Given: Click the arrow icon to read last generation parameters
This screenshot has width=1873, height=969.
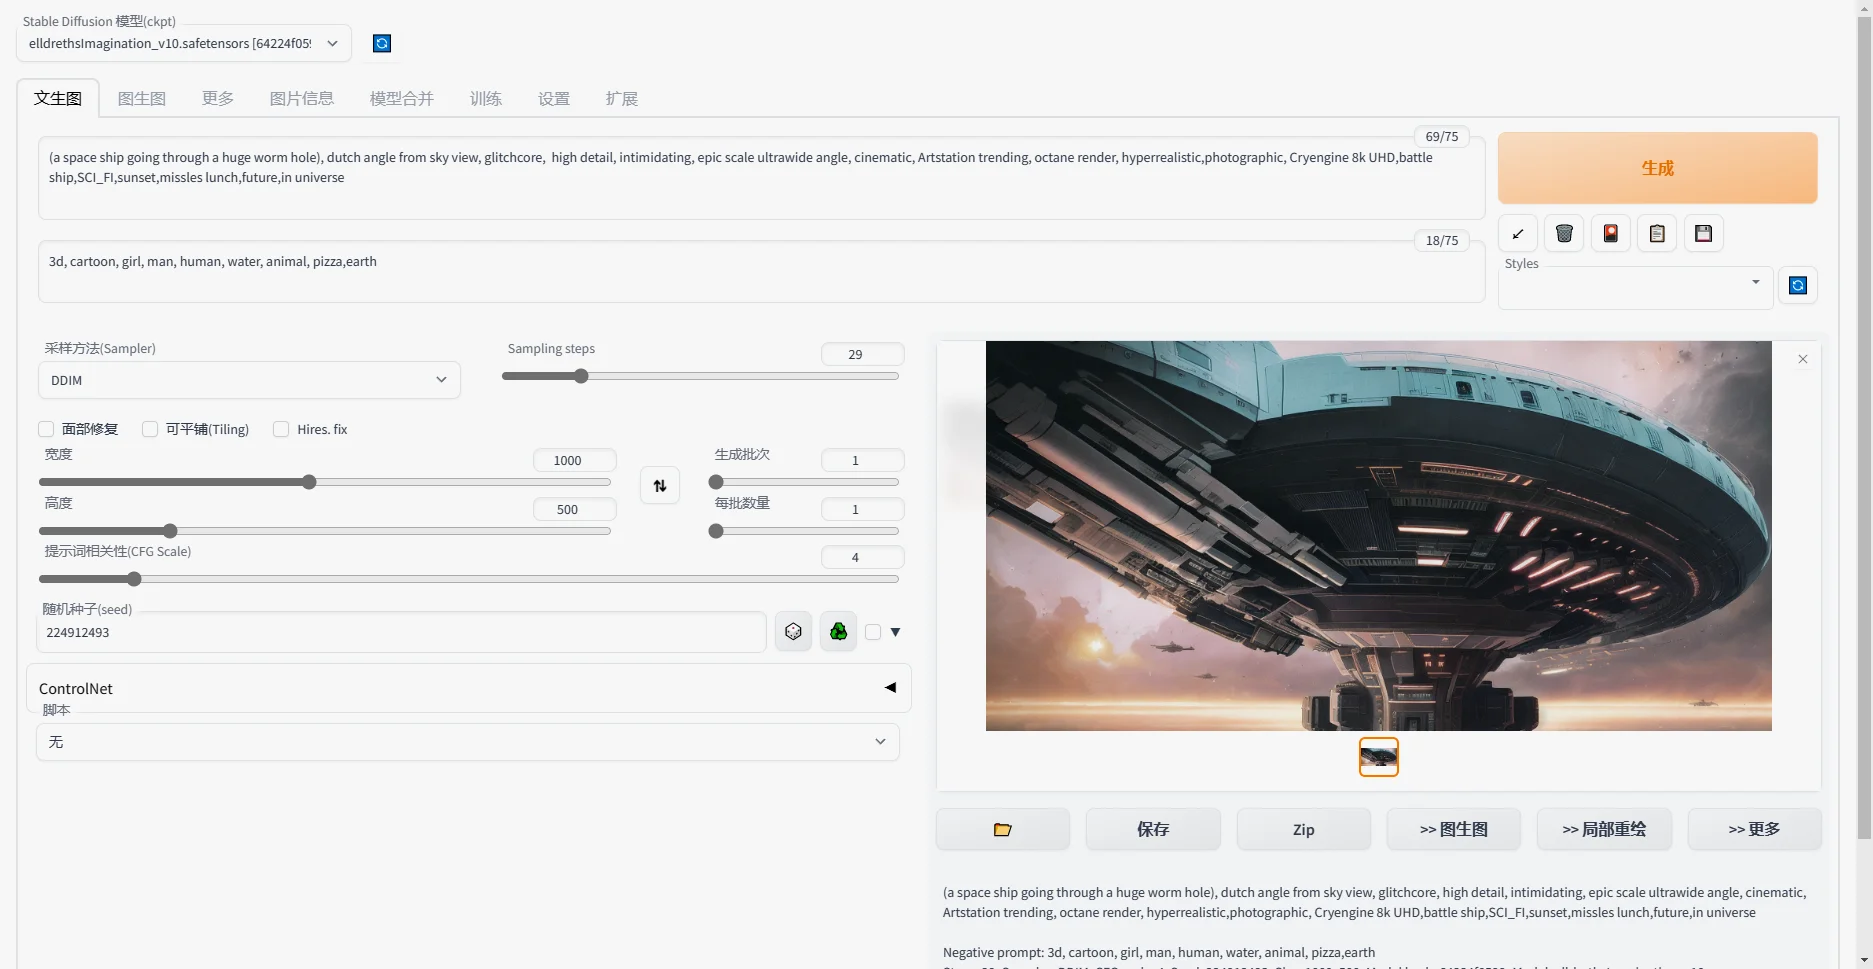Looking at the screenshot, I should click(x=1518, y=234).
